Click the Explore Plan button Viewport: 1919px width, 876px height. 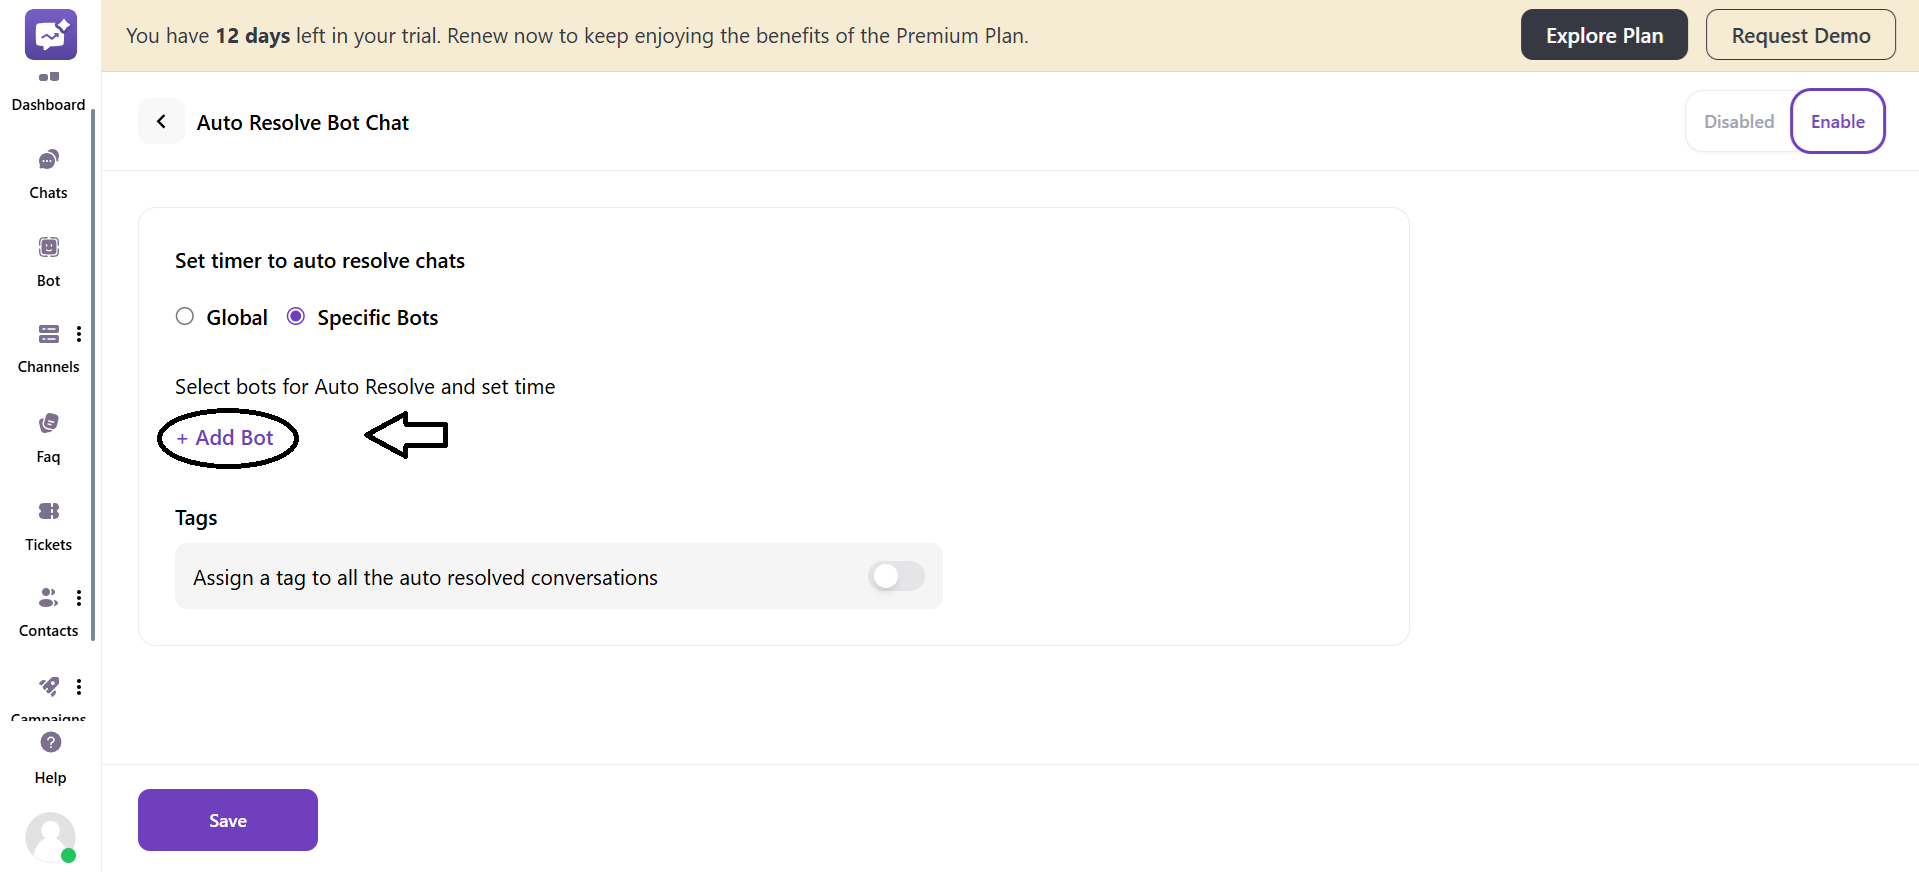tap(1603, 36)
